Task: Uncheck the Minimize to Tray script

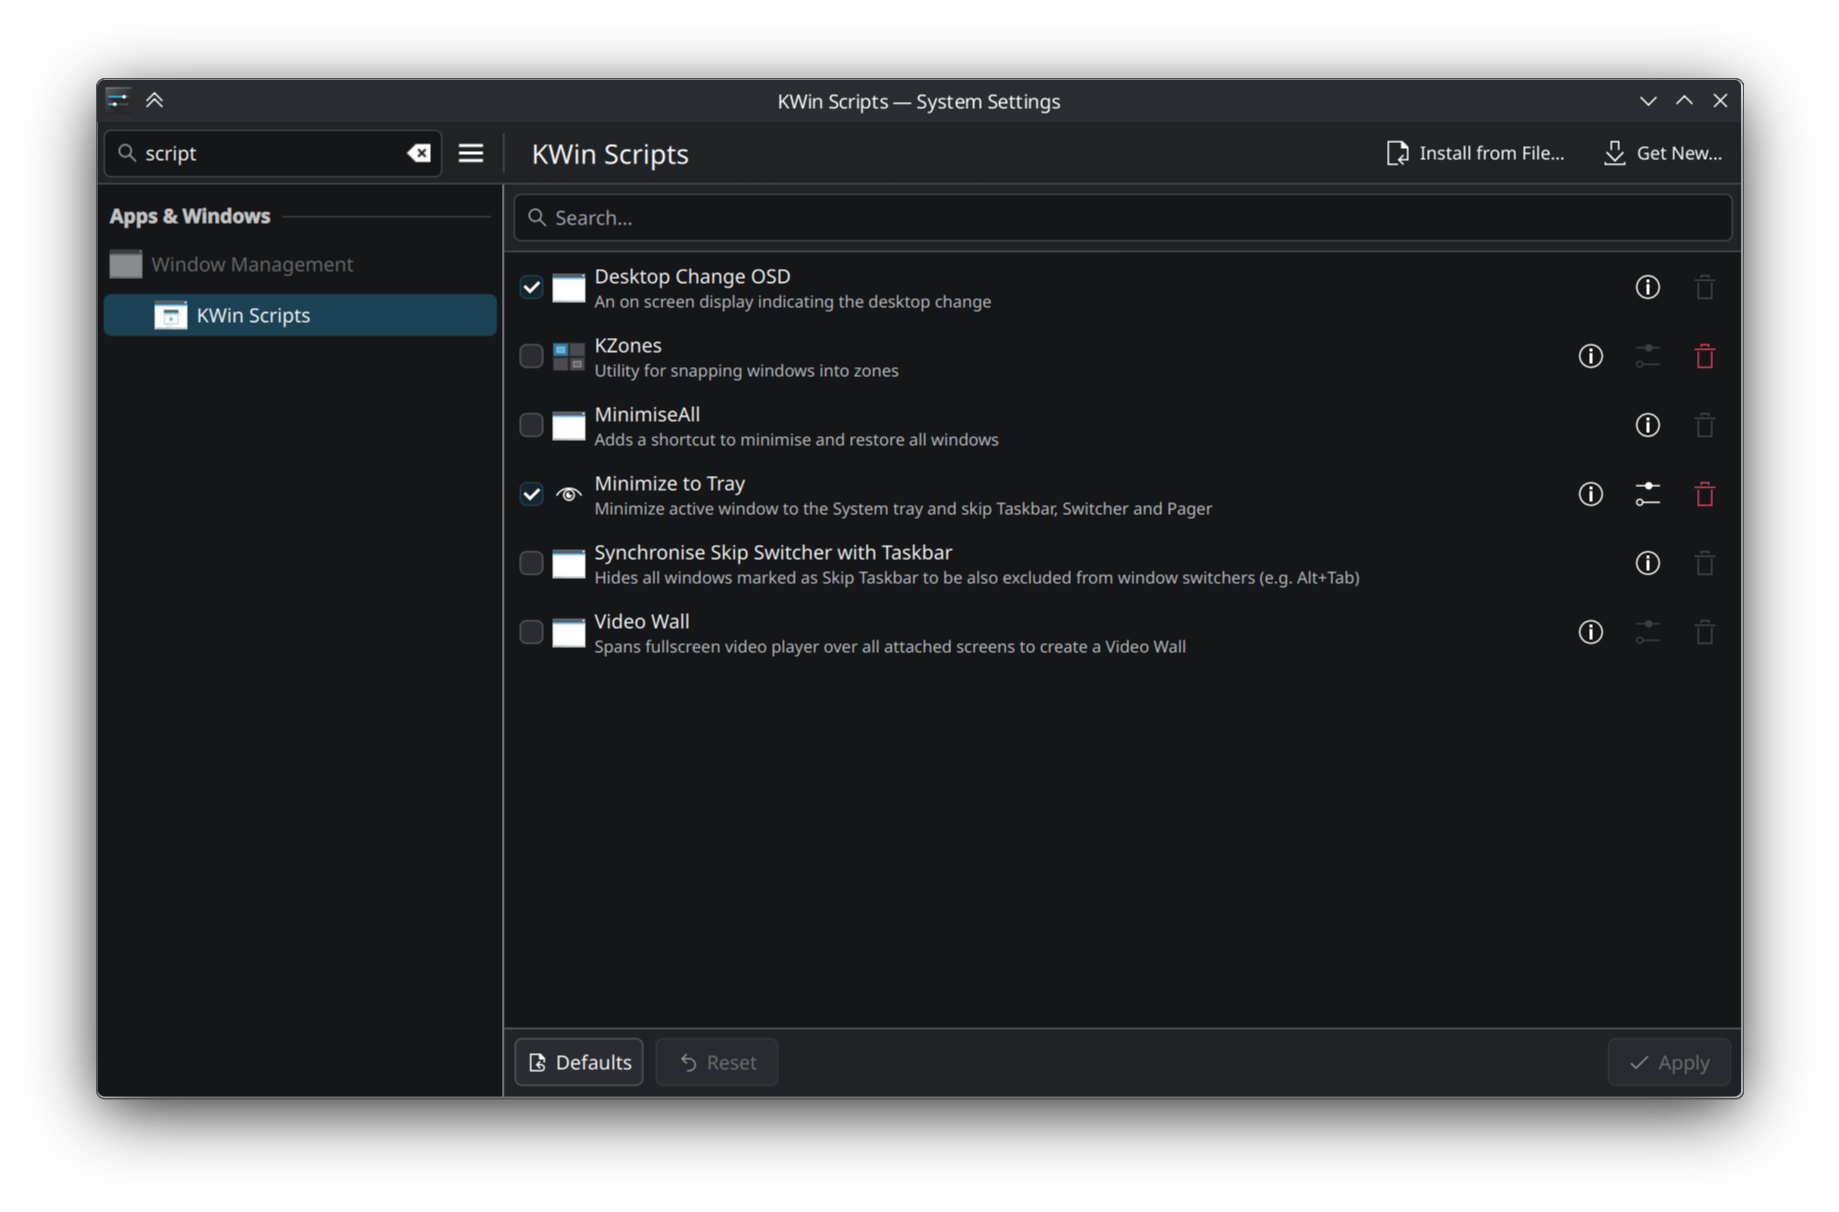Action: (x=531, y=495)
